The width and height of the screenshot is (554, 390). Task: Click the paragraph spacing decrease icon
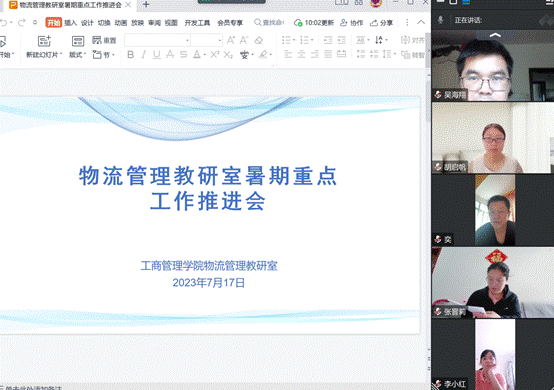click(374, 54)
